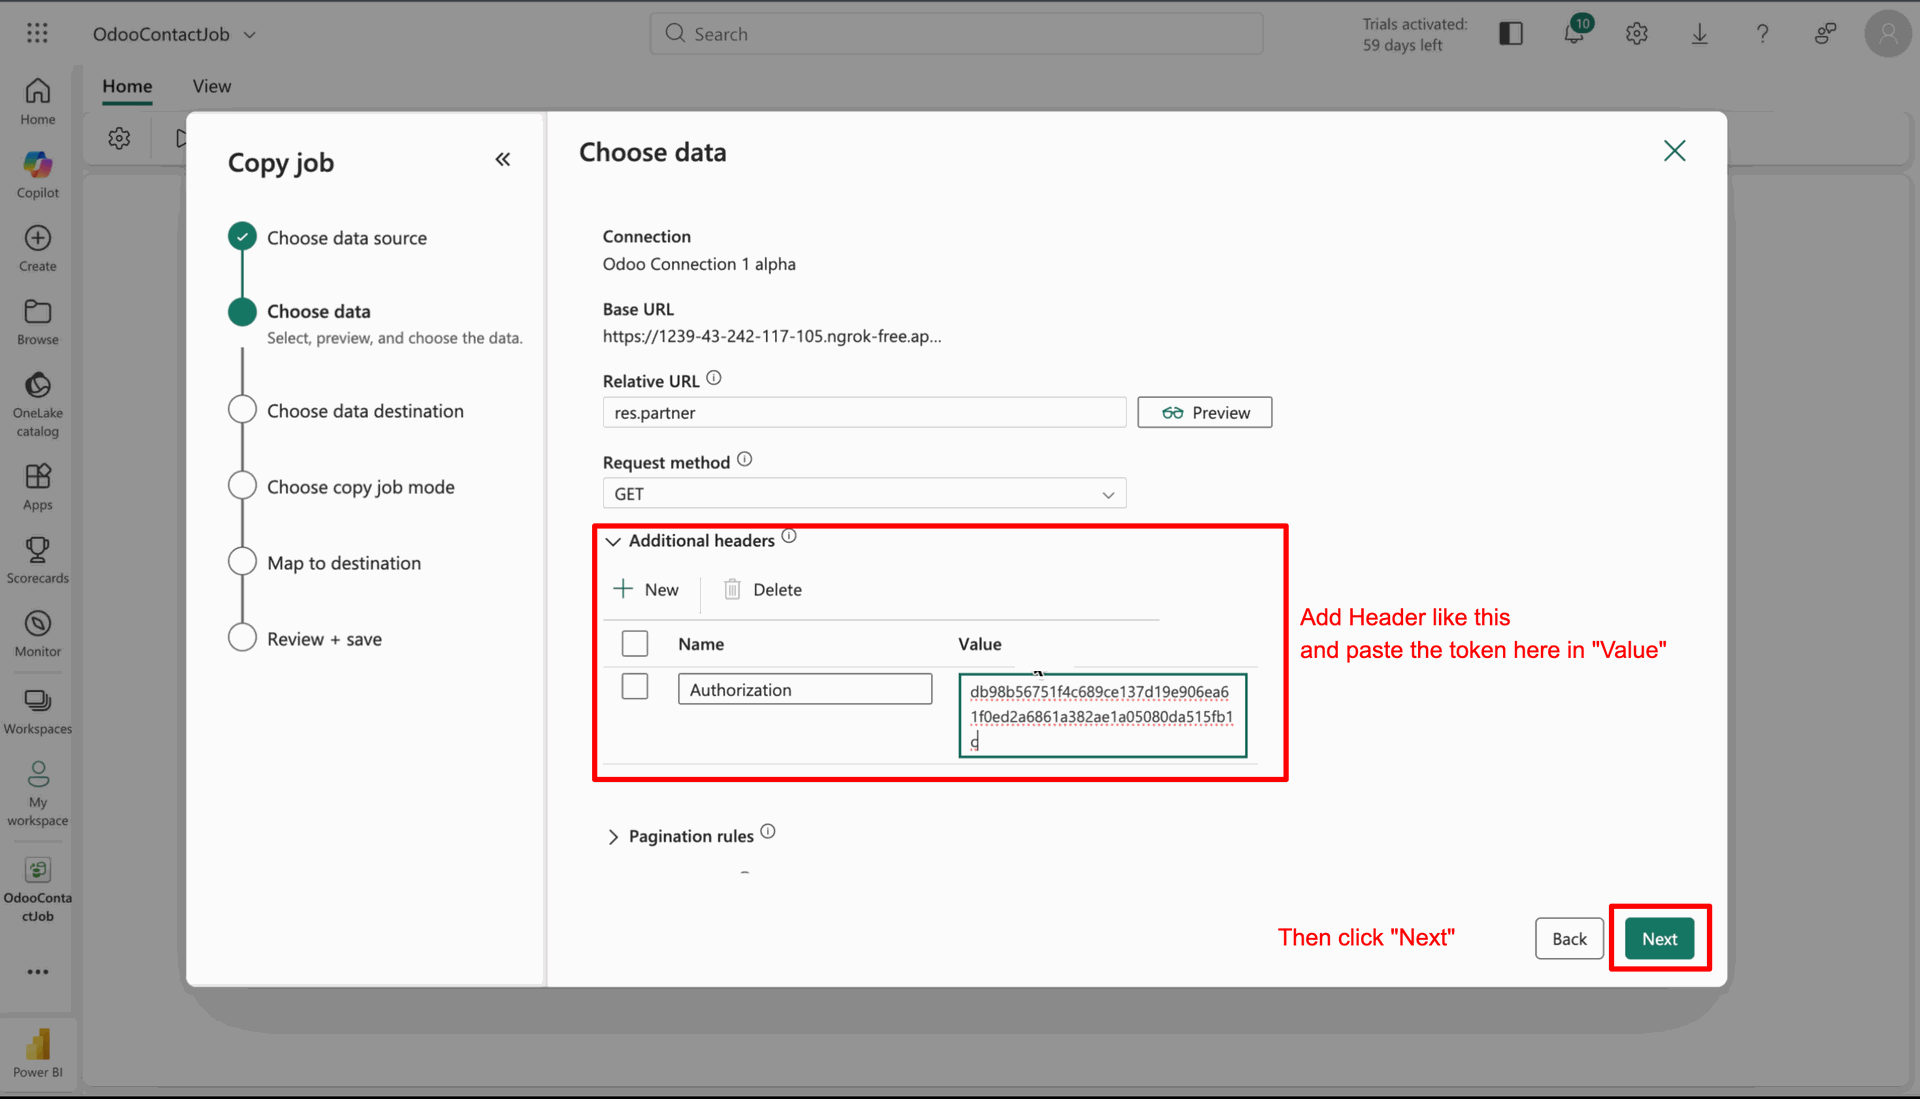Switch to the View tab
Image resolution: width=1920 pixels, height=1099 pixels.
tap(211, 86)
